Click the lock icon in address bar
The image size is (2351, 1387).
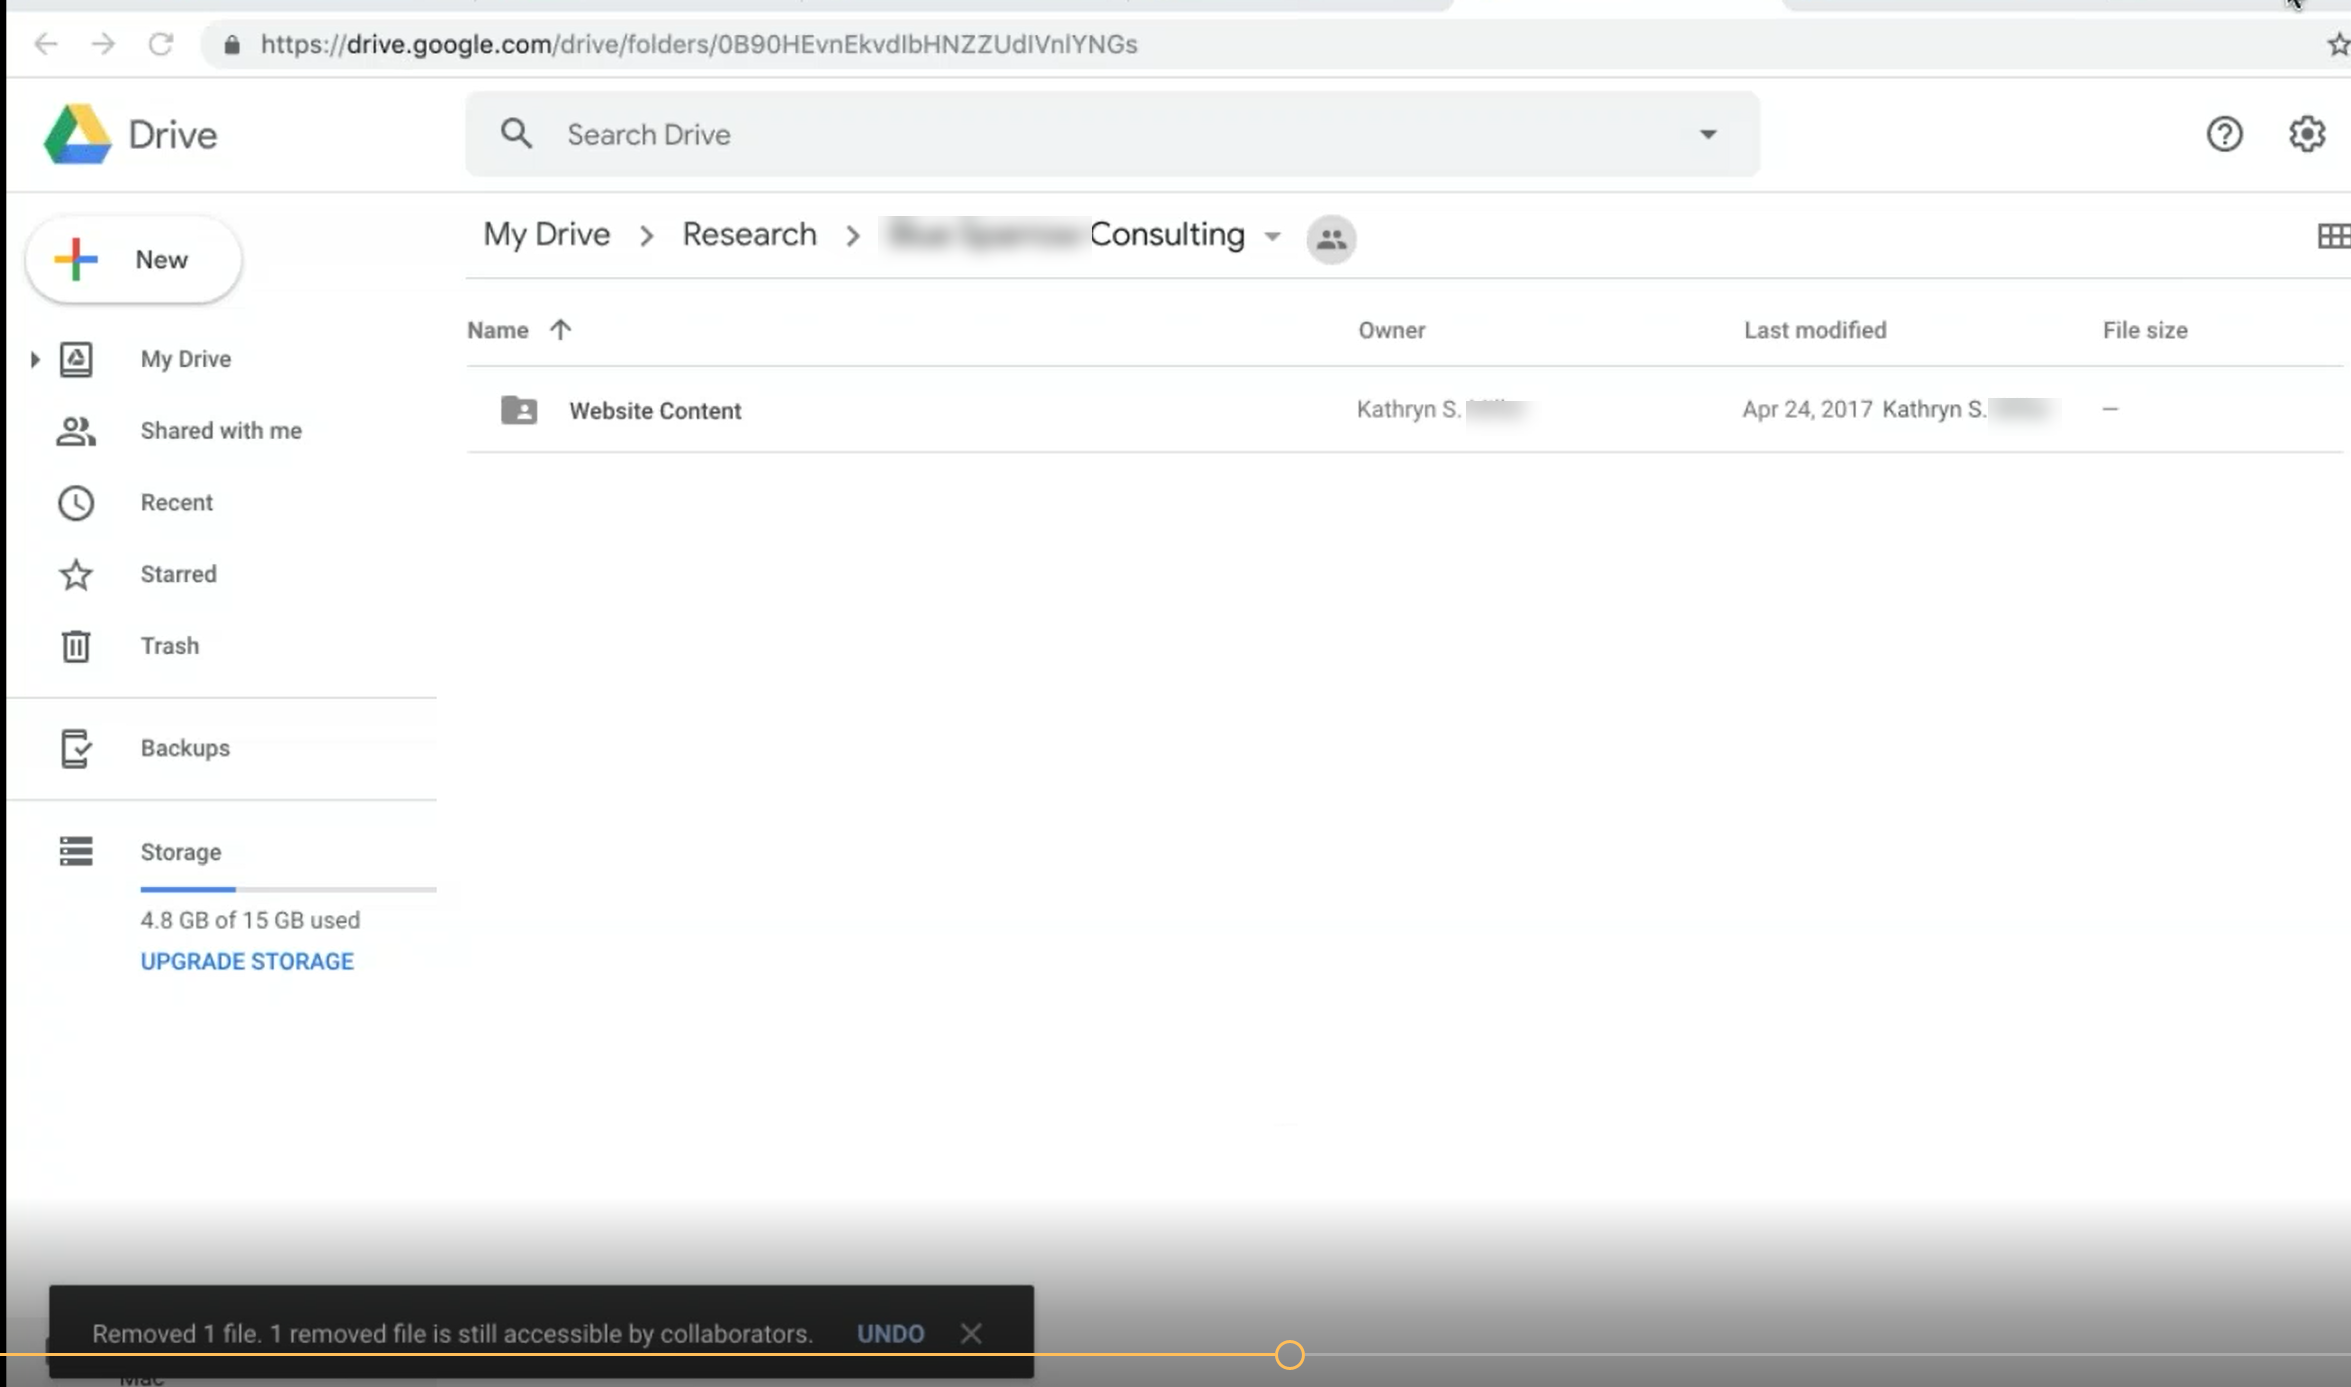click(232, 45)
